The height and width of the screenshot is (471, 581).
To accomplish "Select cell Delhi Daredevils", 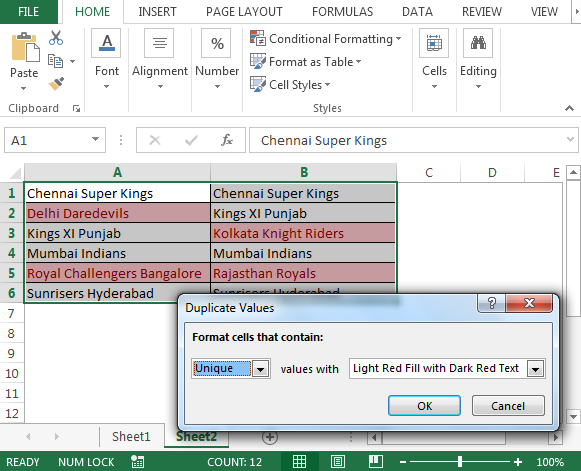I will point(117,213).
